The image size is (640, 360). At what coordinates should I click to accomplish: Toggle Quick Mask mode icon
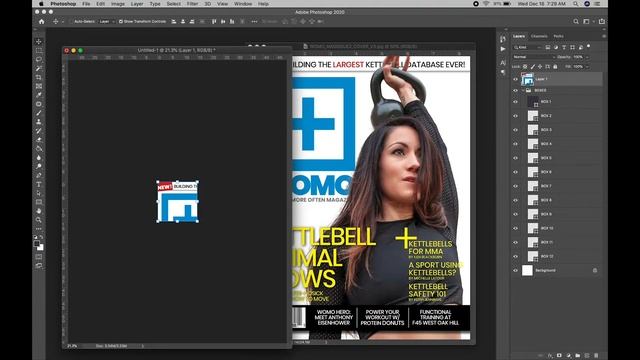pyautogui.click(x=39, y=257)
